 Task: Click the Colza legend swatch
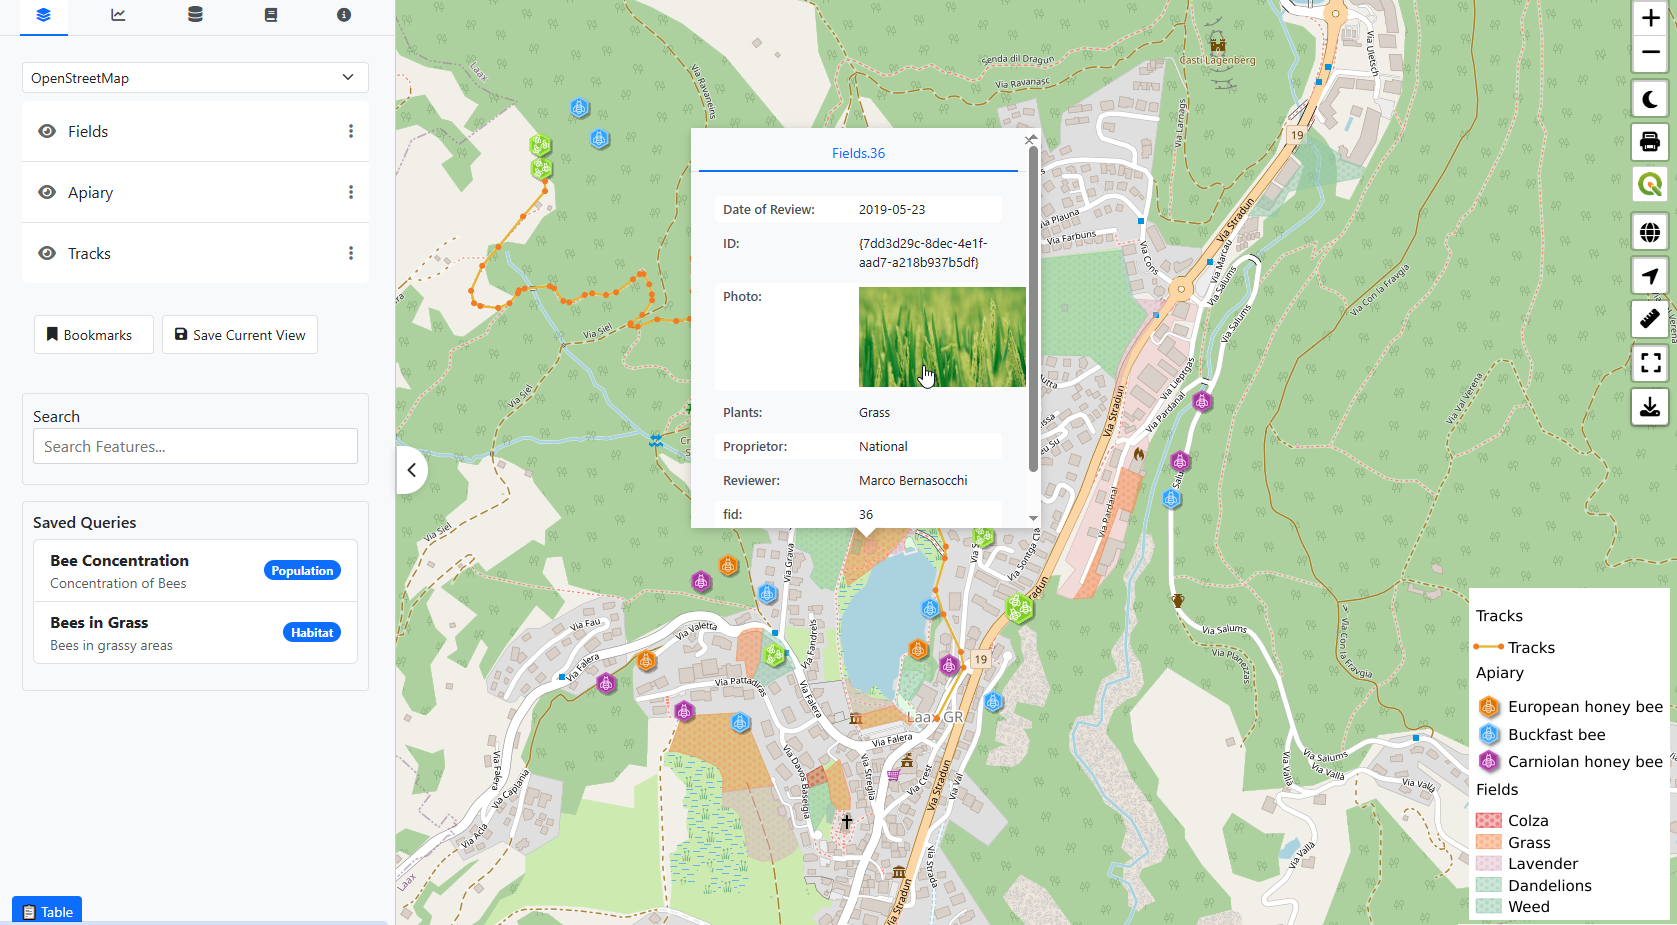click(1489, 820)
